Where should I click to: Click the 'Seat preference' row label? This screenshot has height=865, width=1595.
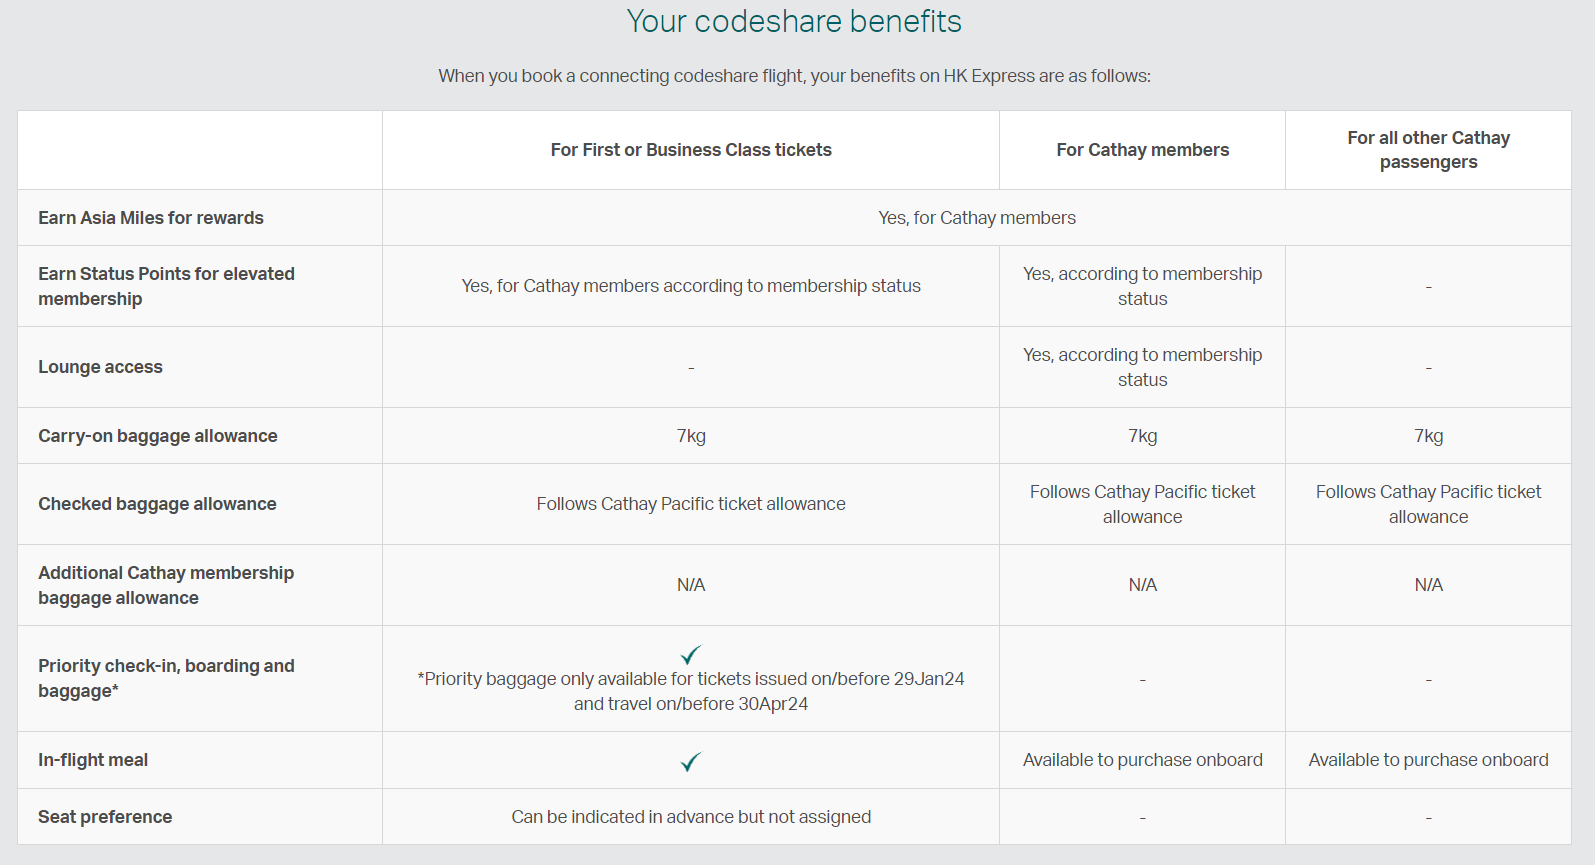(x=105, y=817)
